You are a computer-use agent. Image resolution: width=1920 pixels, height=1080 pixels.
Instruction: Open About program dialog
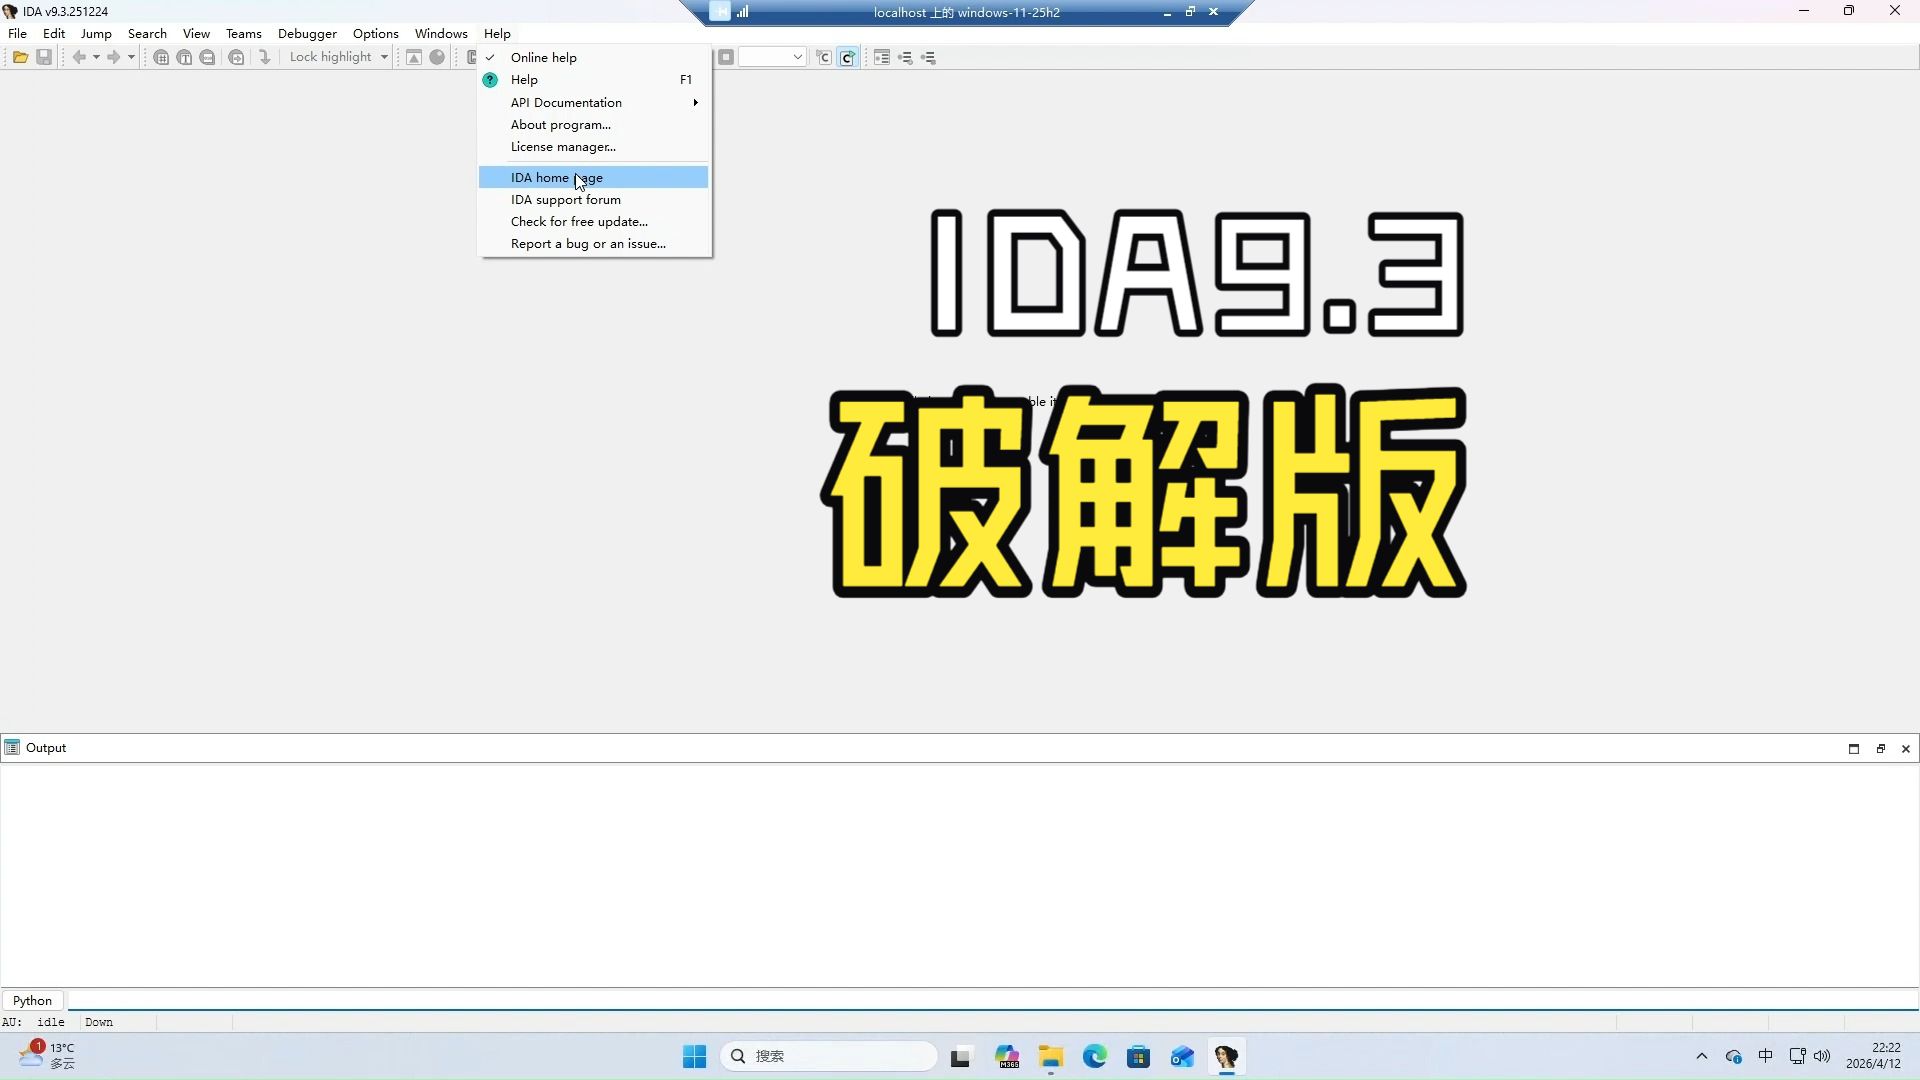click(x=594, y=124)
